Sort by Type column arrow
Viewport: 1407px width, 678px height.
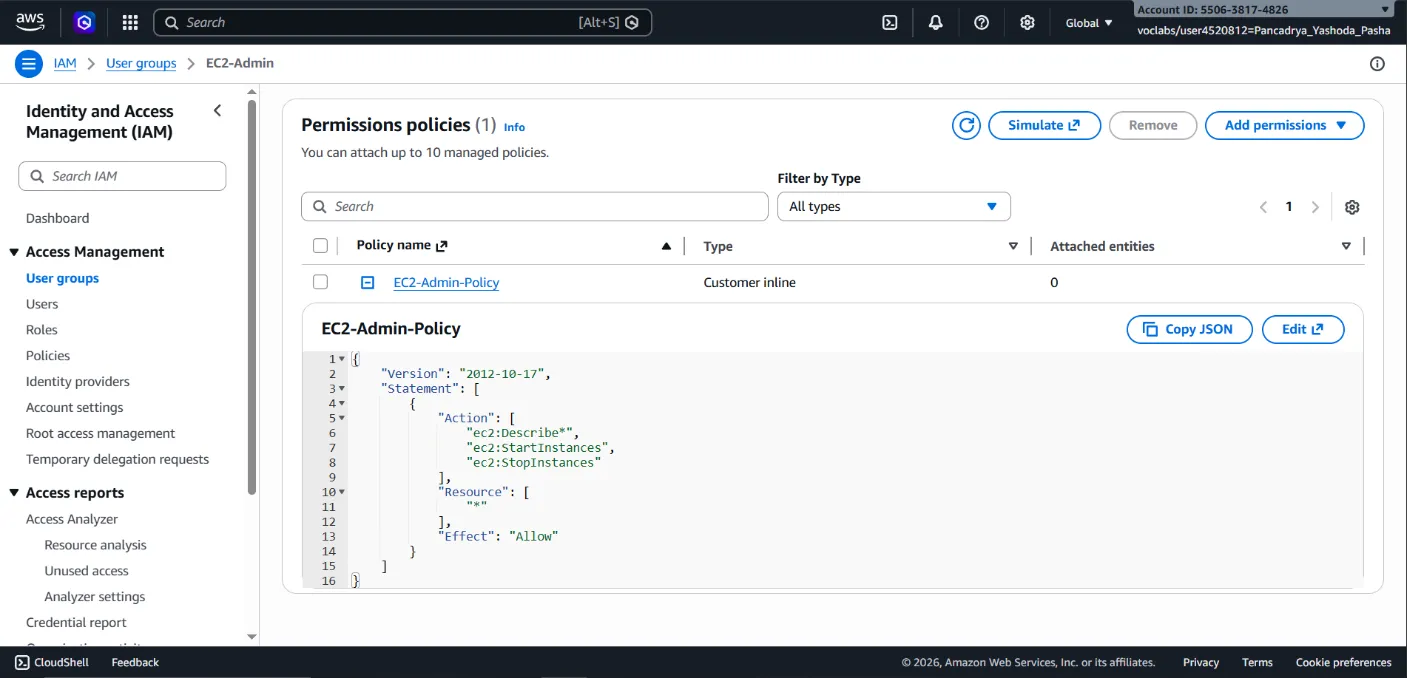tap(1013, 246)
